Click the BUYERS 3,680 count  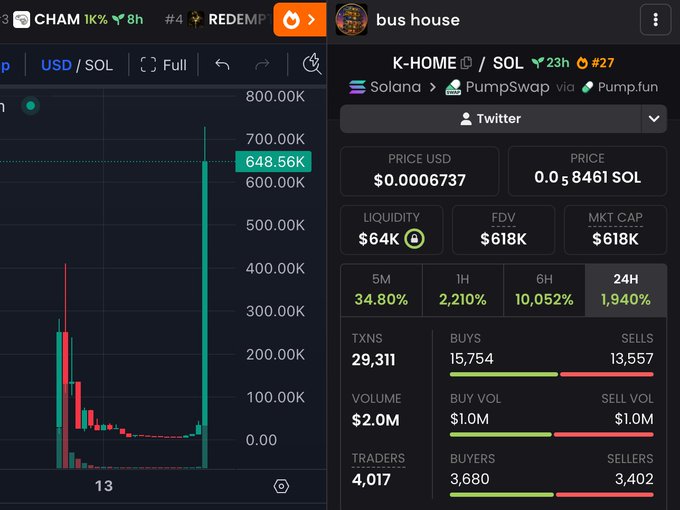pyautogui.click(x=470, y=479)
